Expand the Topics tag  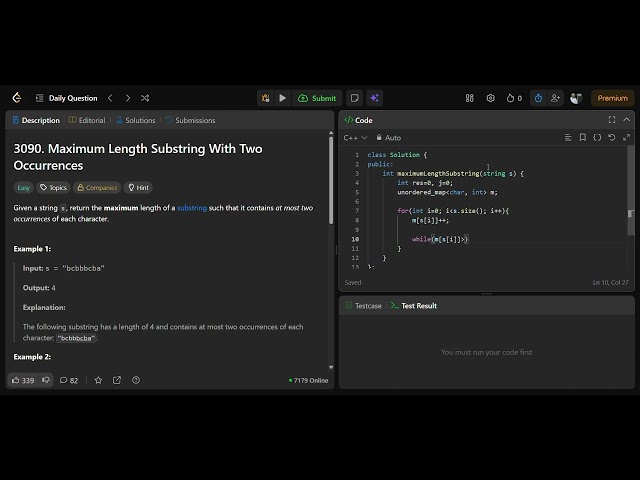pyautogui.click(x=53, y=188)
